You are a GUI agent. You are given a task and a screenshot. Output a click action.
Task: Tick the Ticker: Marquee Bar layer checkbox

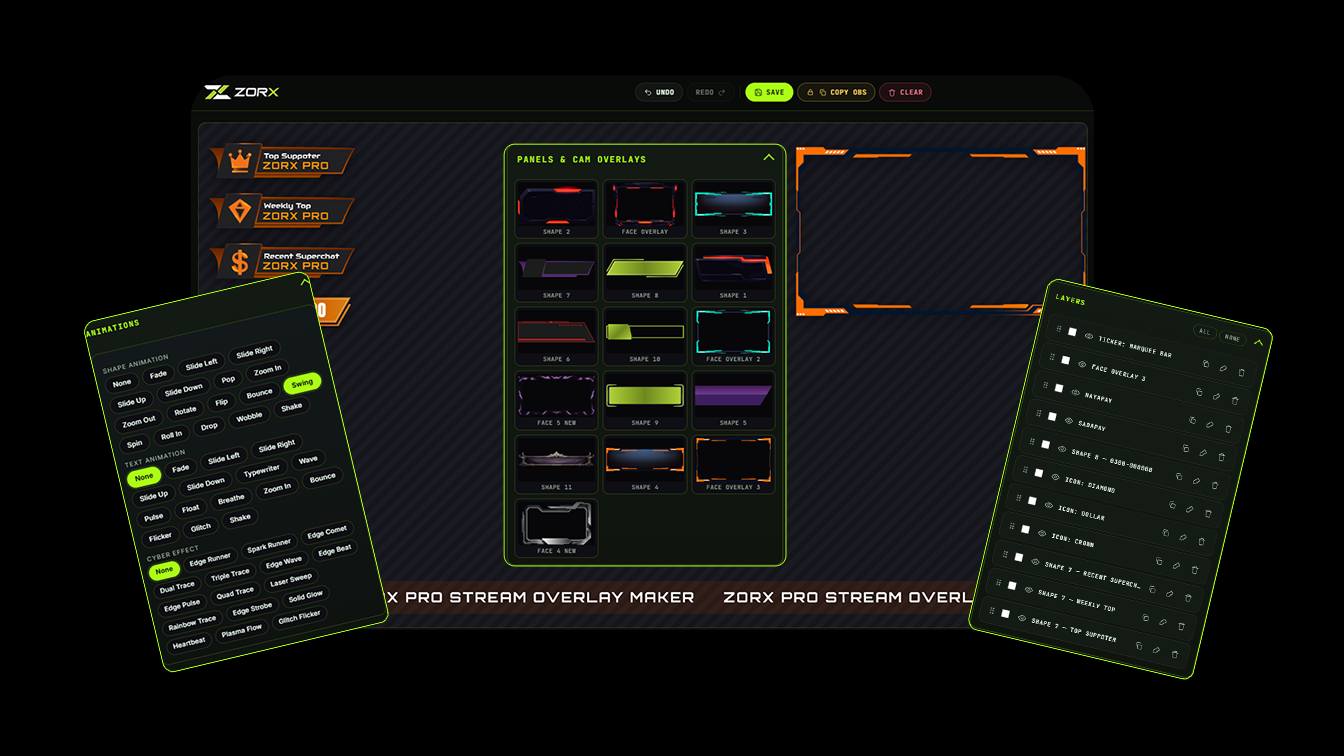[1072, 332]
